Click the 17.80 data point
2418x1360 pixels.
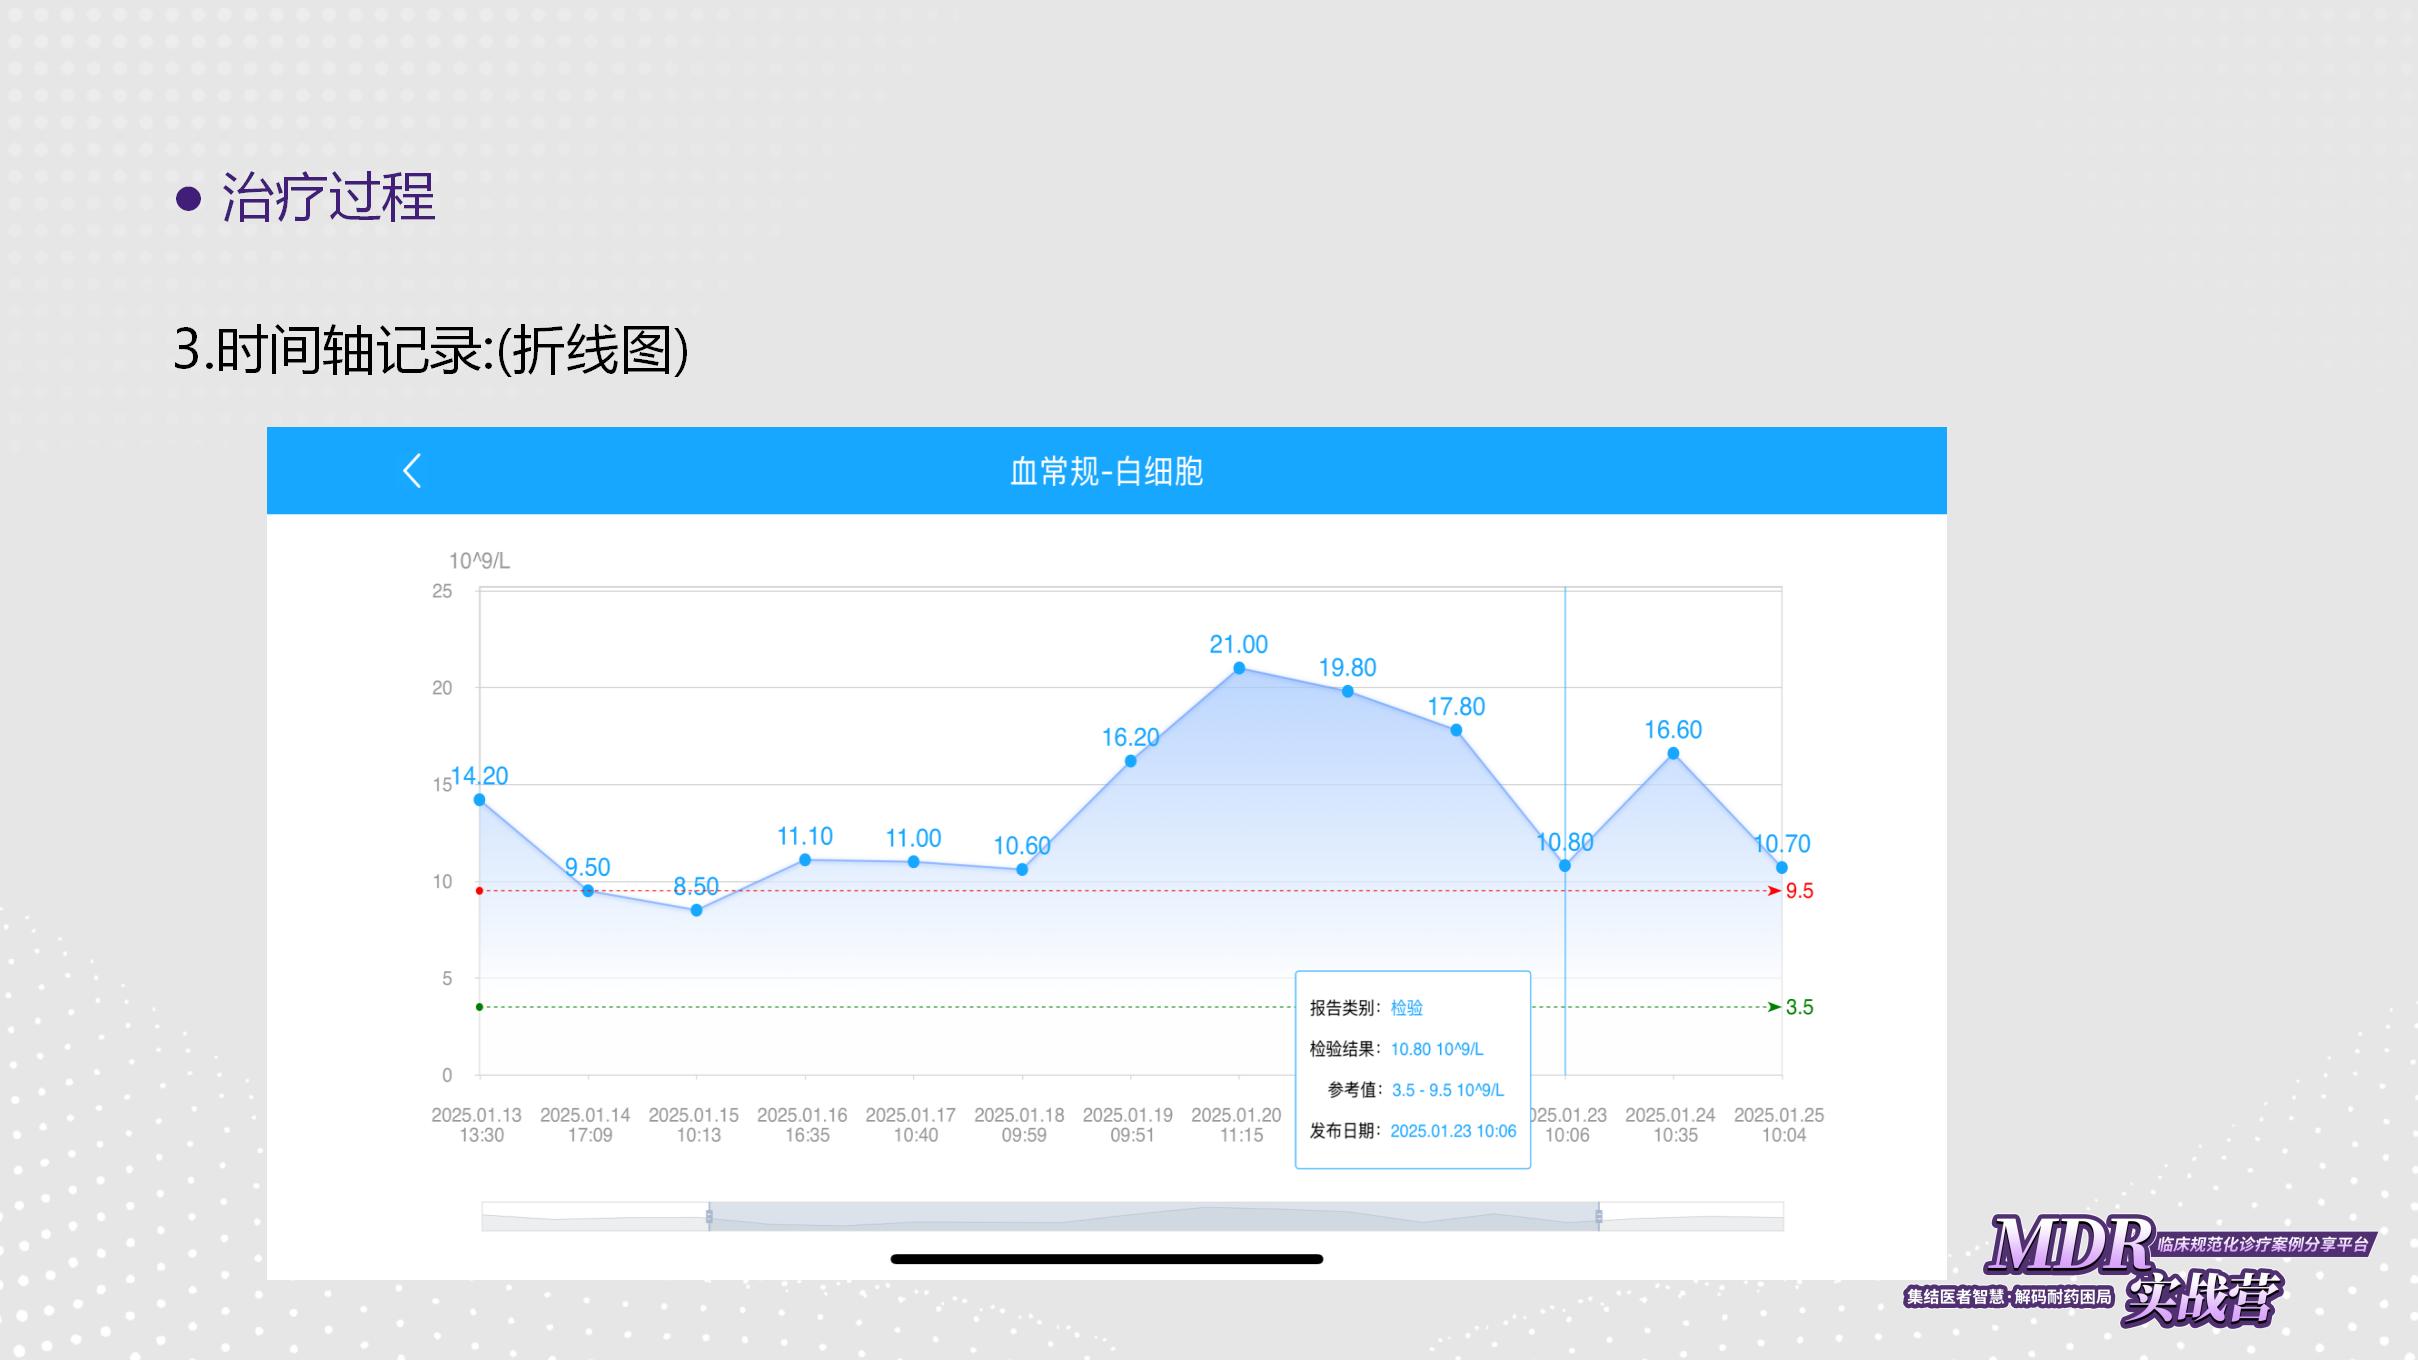click(x=1456, y=730)
